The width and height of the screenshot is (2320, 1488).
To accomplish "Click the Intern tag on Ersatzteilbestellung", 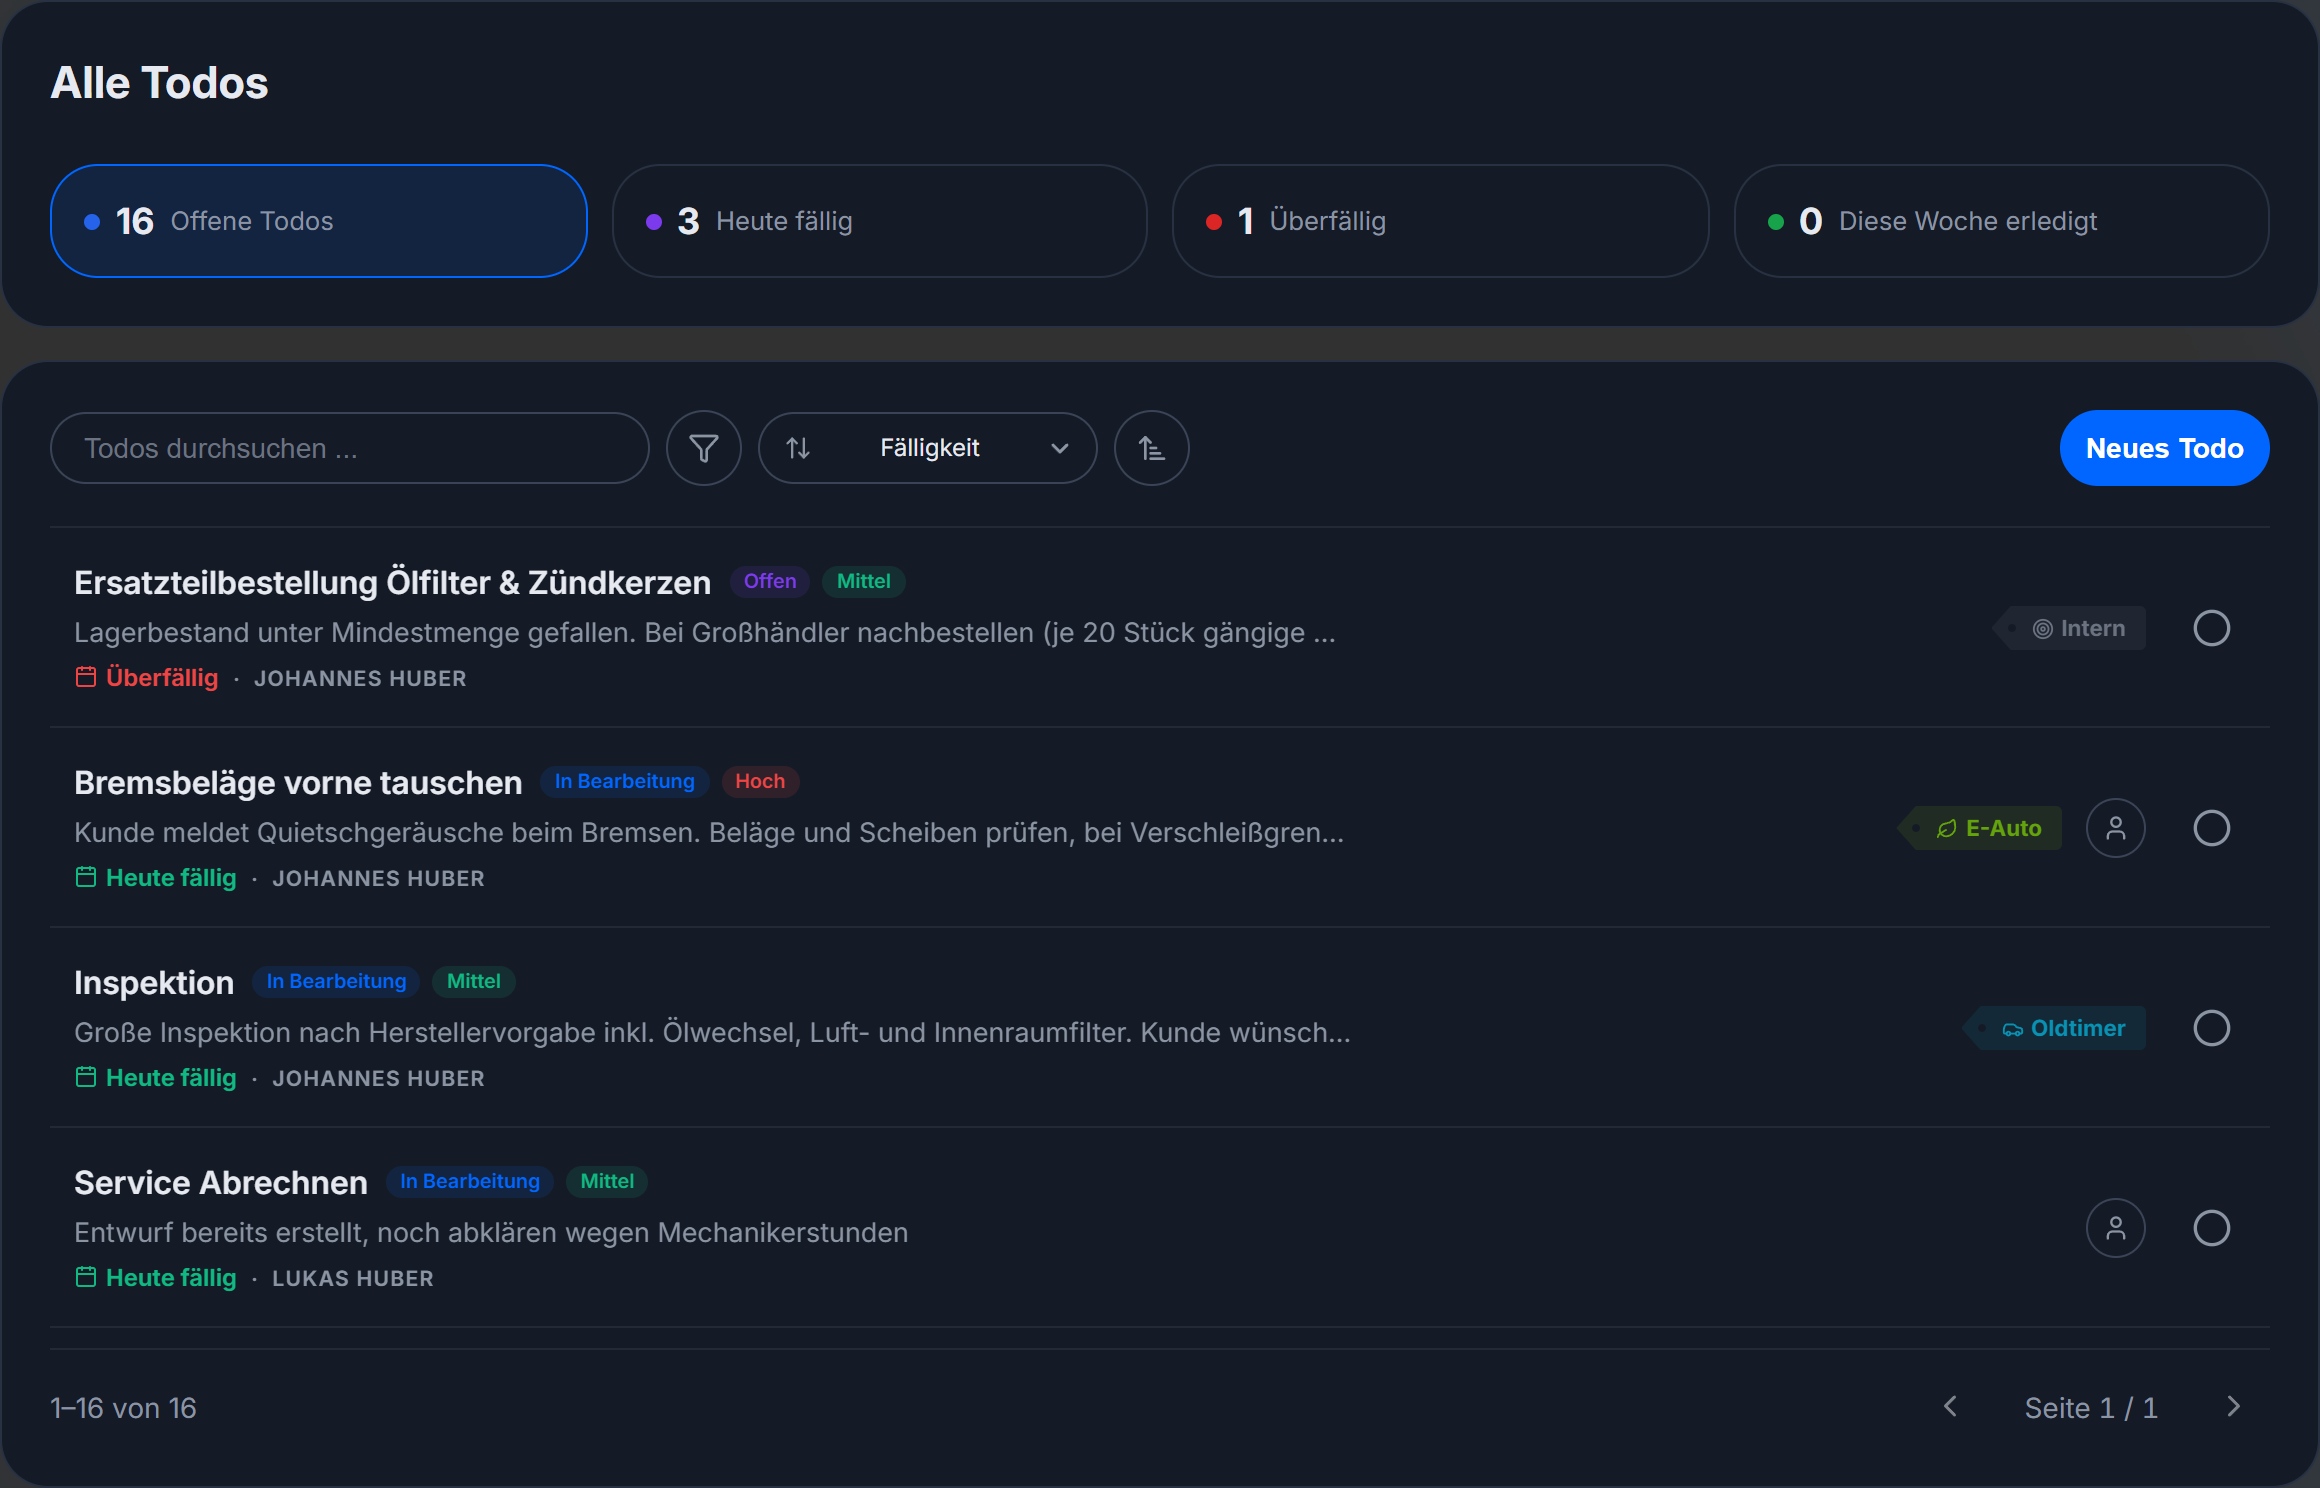I will pyautogui.click(x=2069, y=628).
